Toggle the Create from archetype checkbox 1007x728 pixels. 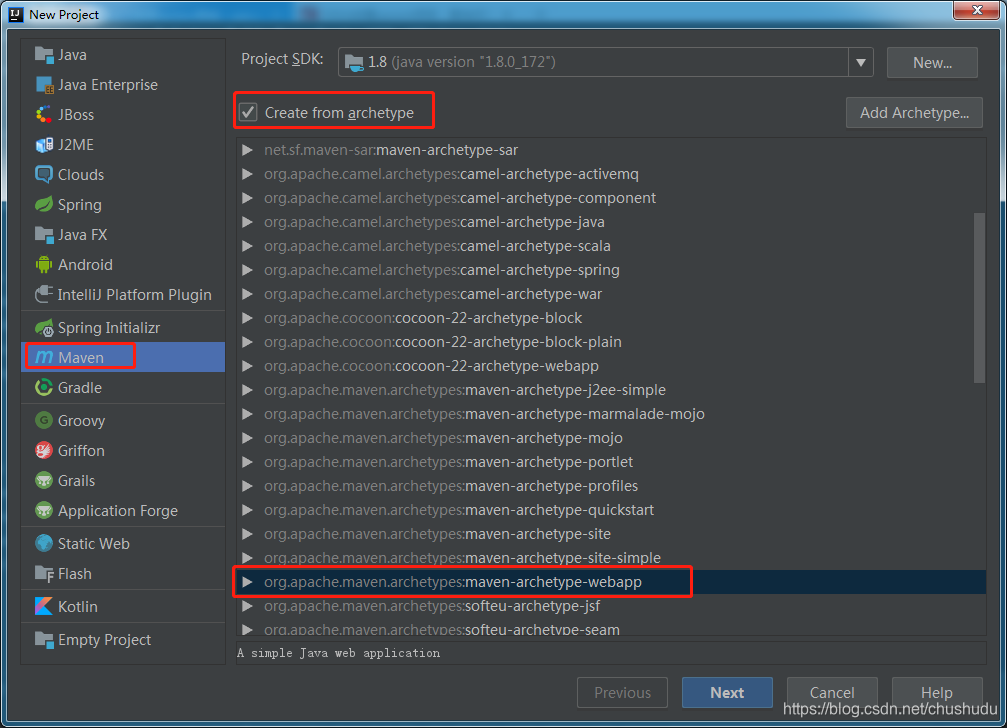click(248, 112)
